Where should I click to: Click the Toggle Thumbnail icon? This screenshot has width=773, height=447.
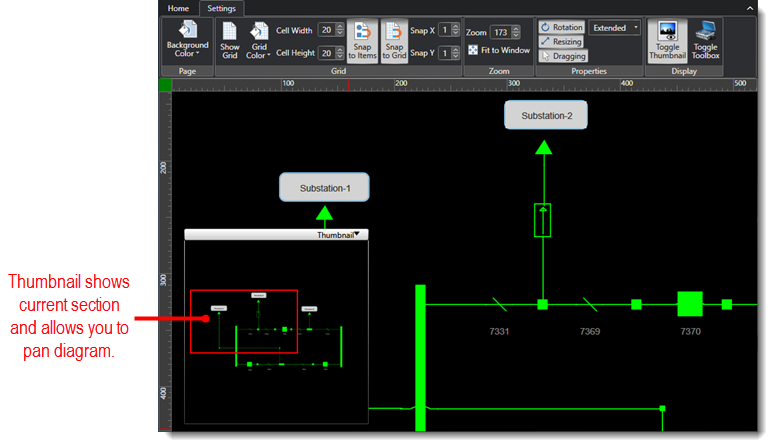click(667, 41)
